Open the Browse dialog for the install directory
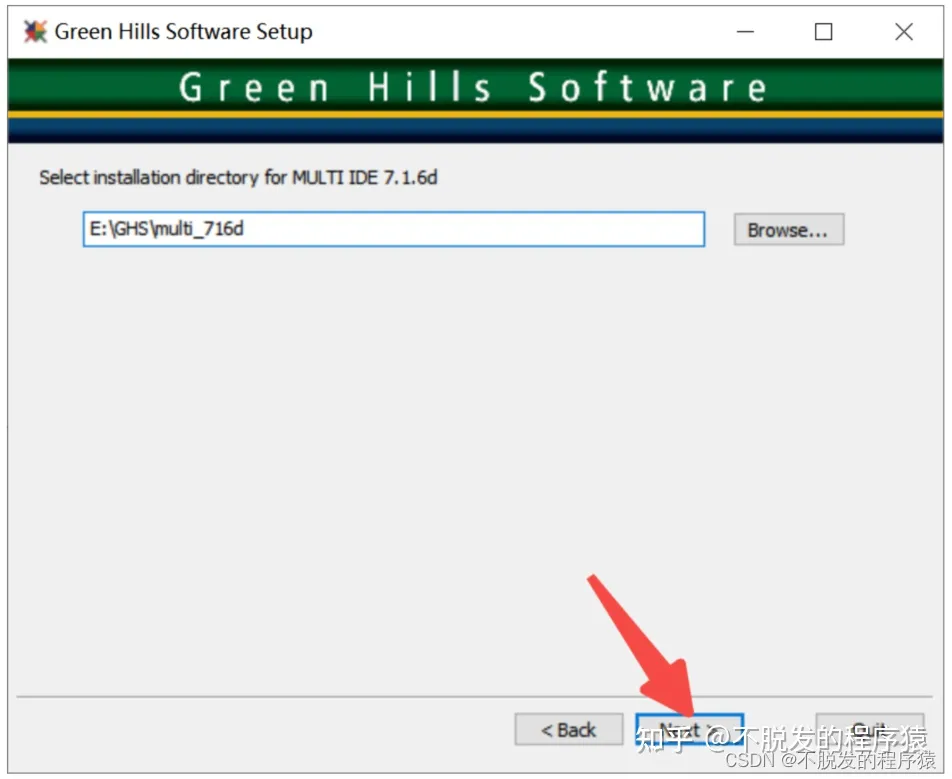The width and height of the screenshot is (952, 779). click(788, 229)
